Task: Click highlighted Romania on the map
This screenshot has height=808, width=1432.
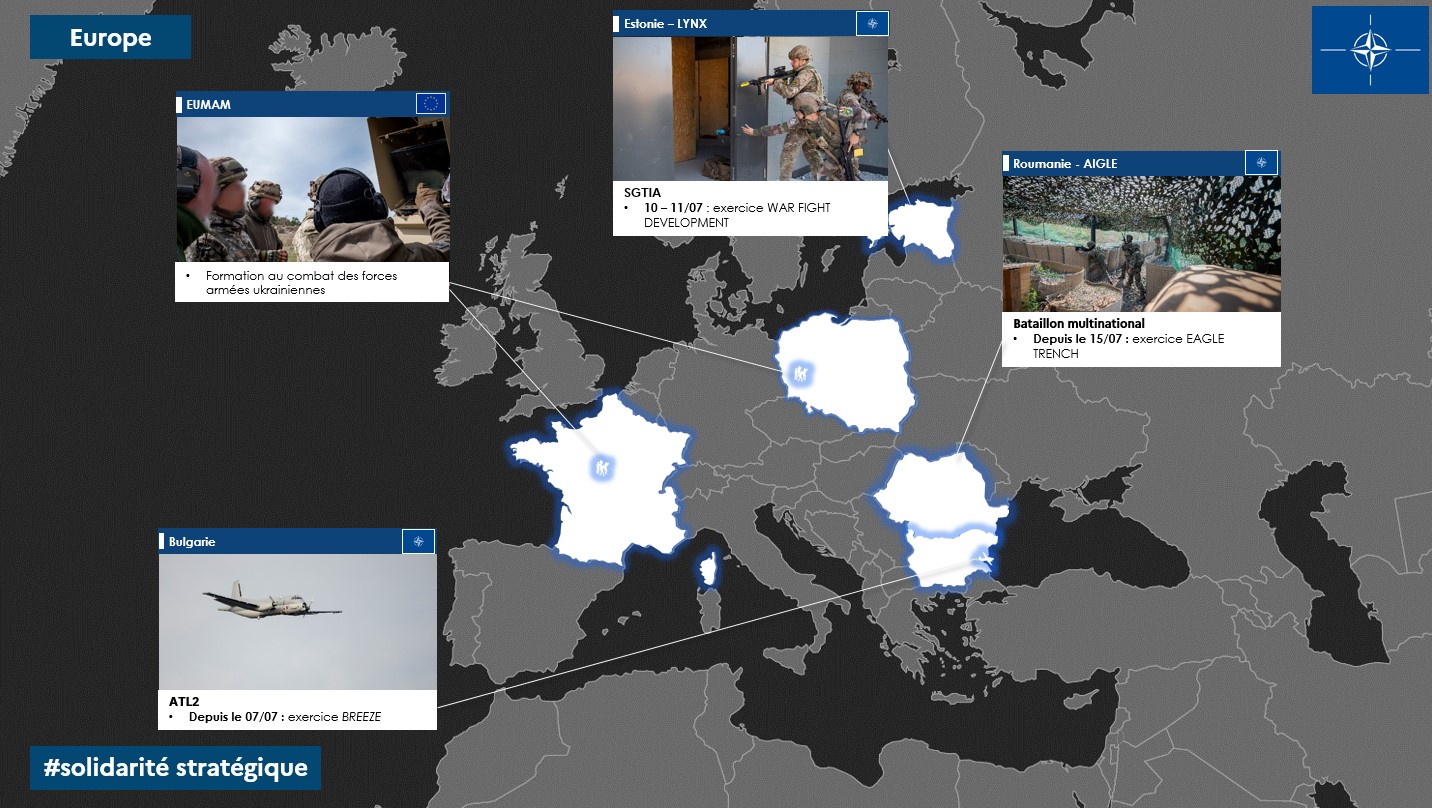Action: [940, 492]
